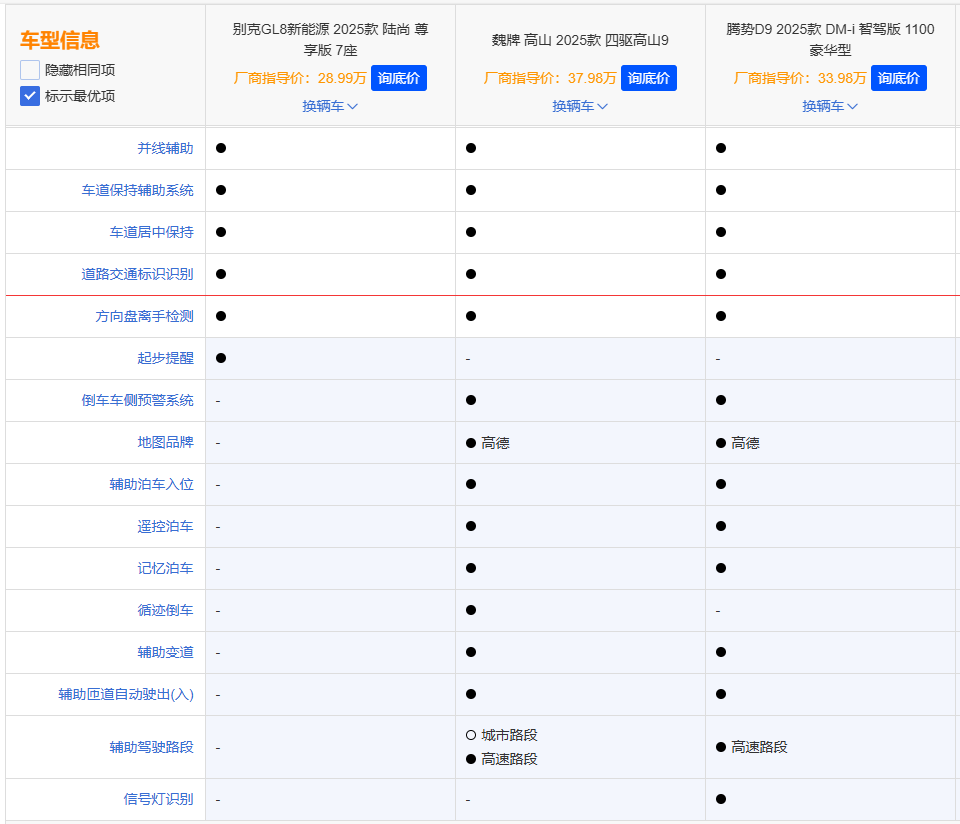Open 换辆车 dropdown under 魏牌 高山
Image resolution: width=960 pixels, height=824 pixels.
580,107
